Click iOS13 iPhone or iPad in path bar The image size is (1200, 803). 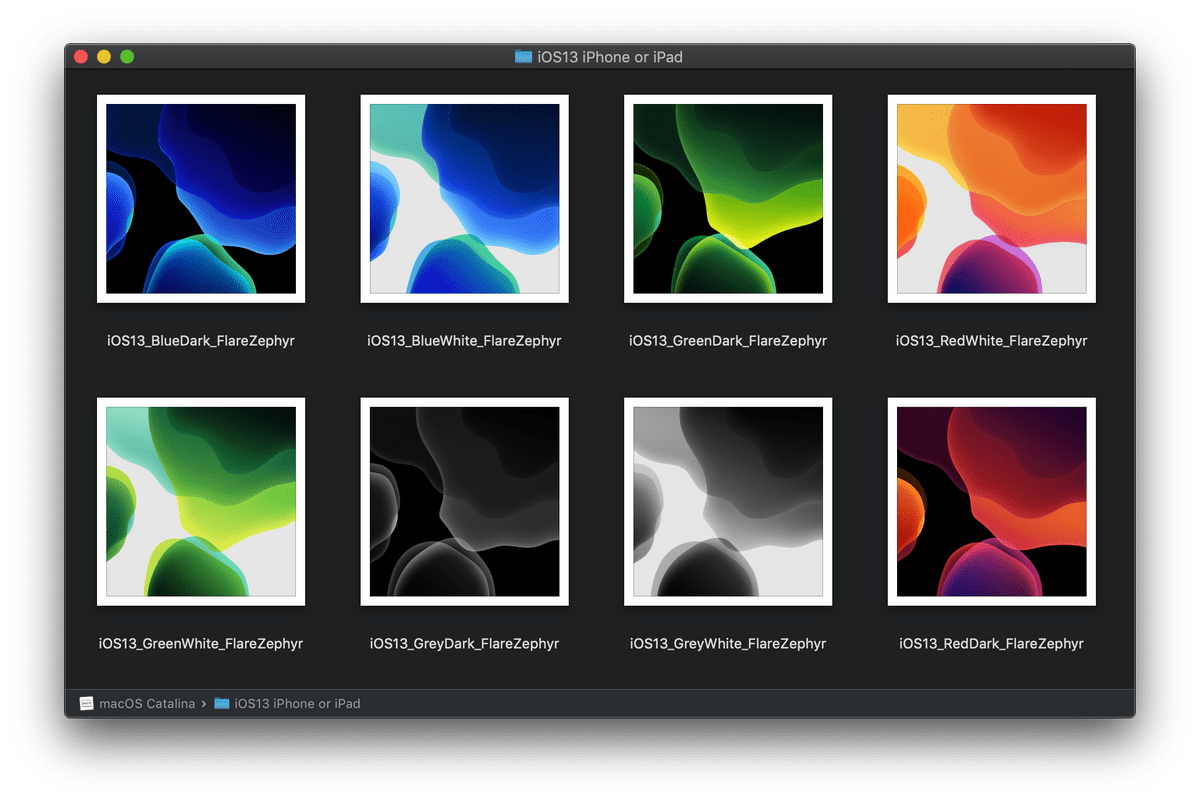[x=297, y=704]
